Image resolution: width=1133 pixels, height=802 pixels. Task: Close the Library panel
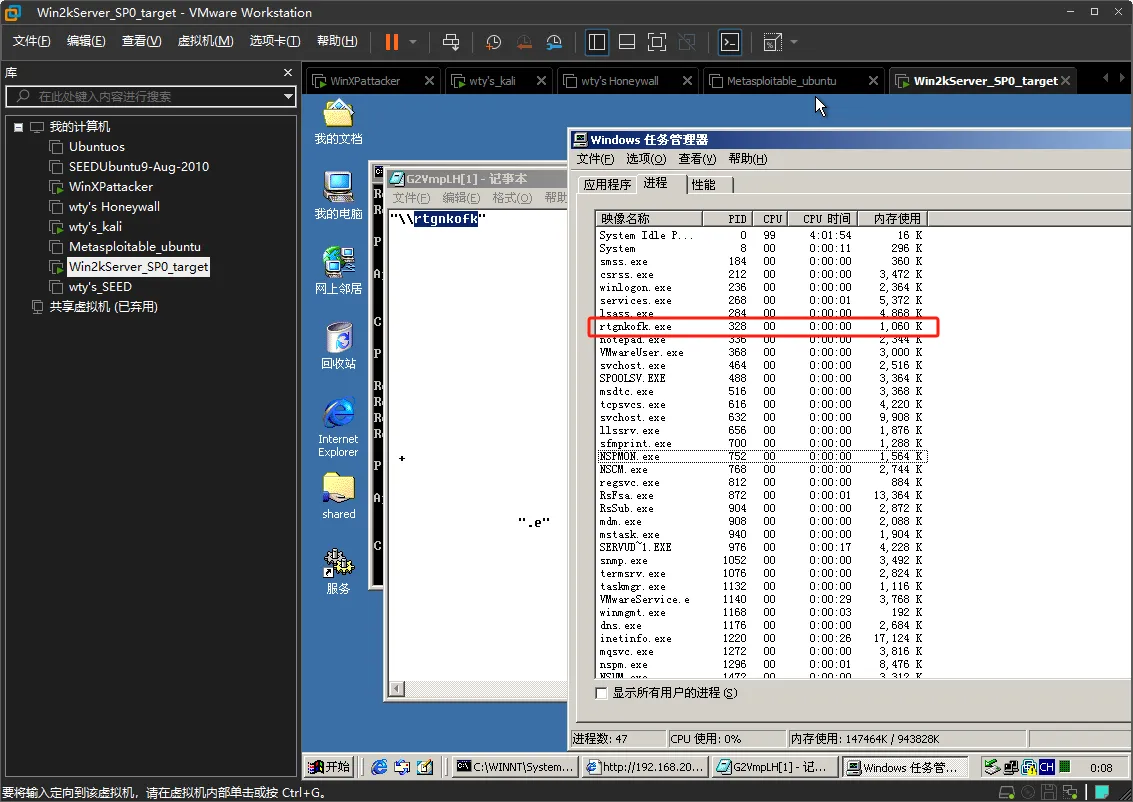288,72
